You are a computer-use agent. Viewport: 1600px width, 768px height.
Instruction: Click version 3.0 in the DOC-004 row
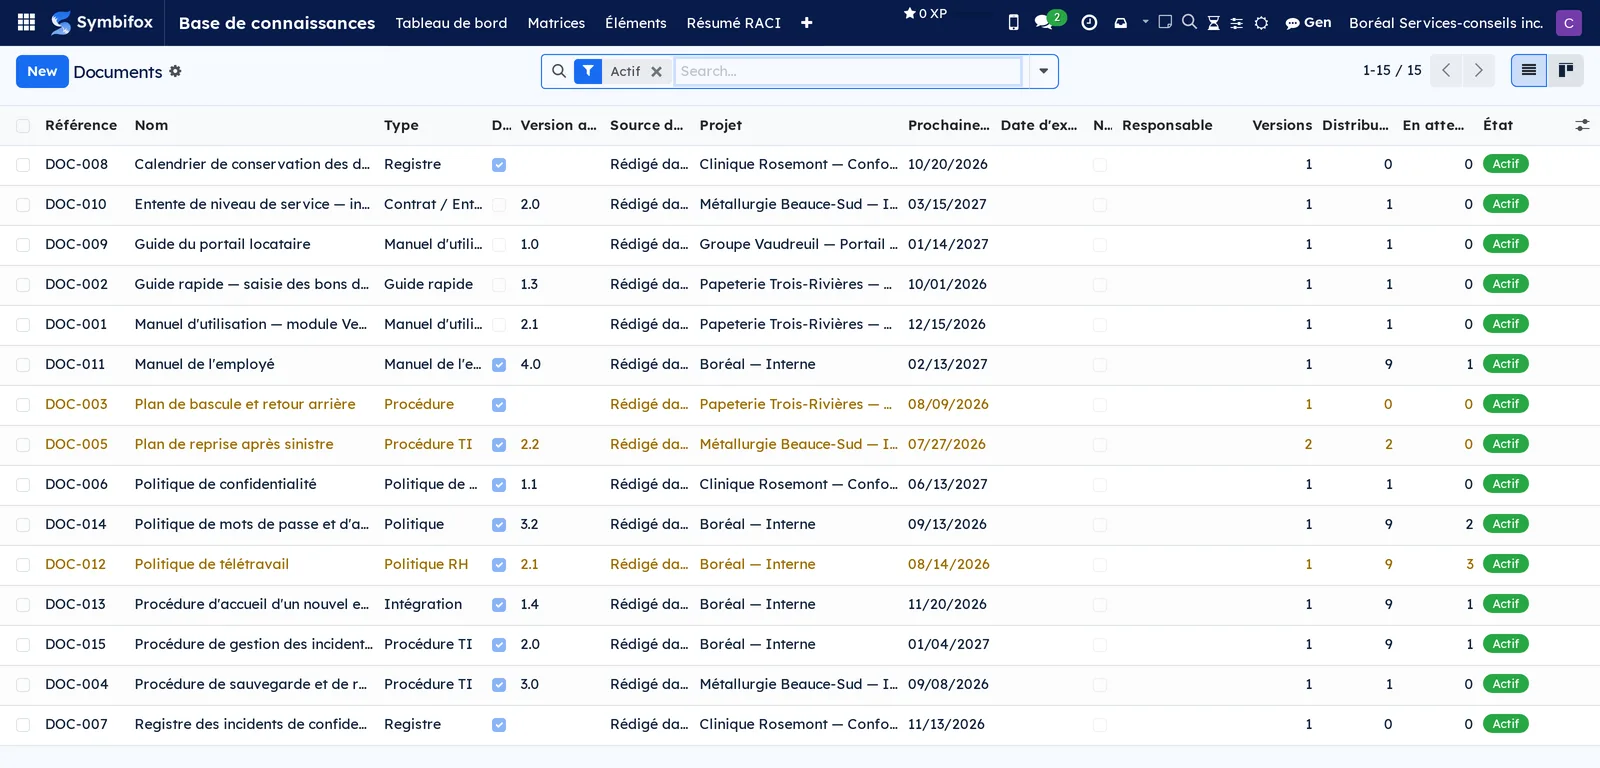pyautogui.click(x=530, y=684)
